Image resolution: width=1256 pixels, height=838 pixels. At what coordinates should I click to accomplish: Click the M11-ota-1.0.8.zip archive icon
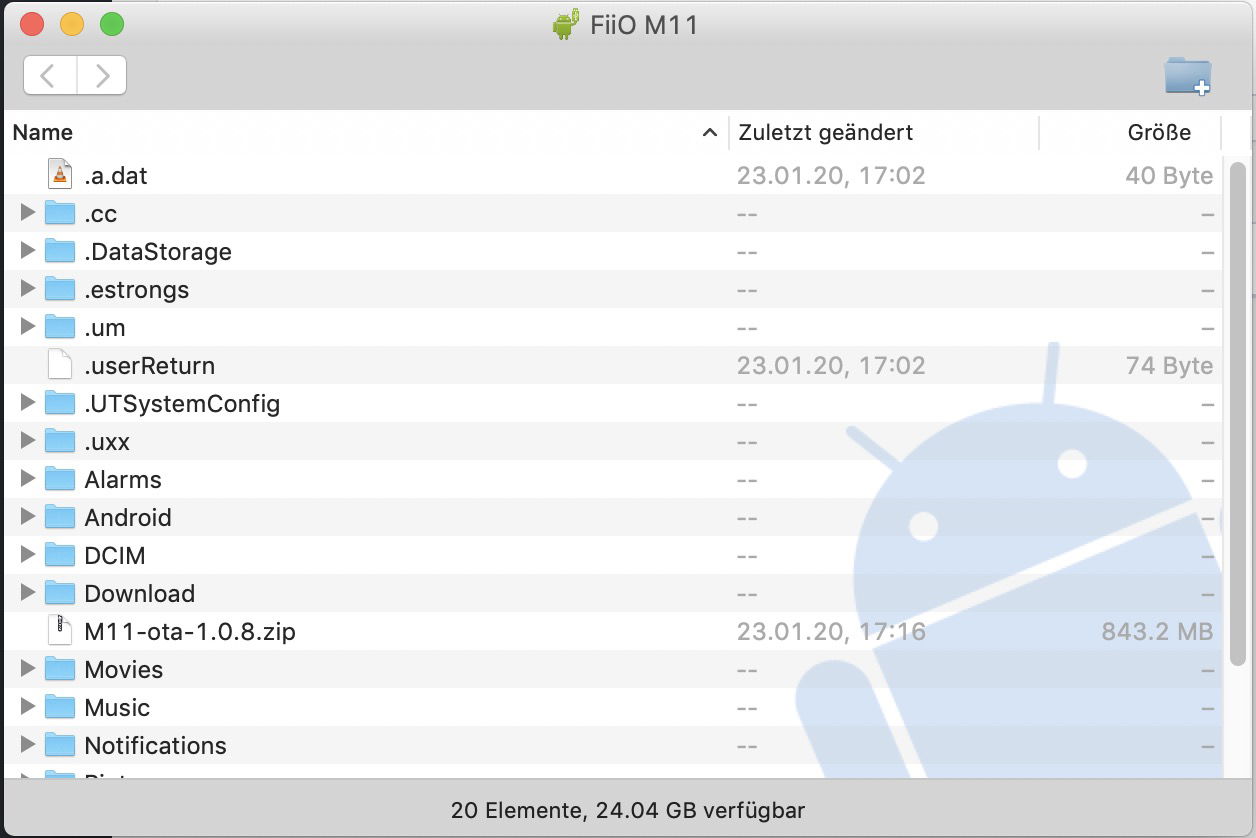(60, 631)
